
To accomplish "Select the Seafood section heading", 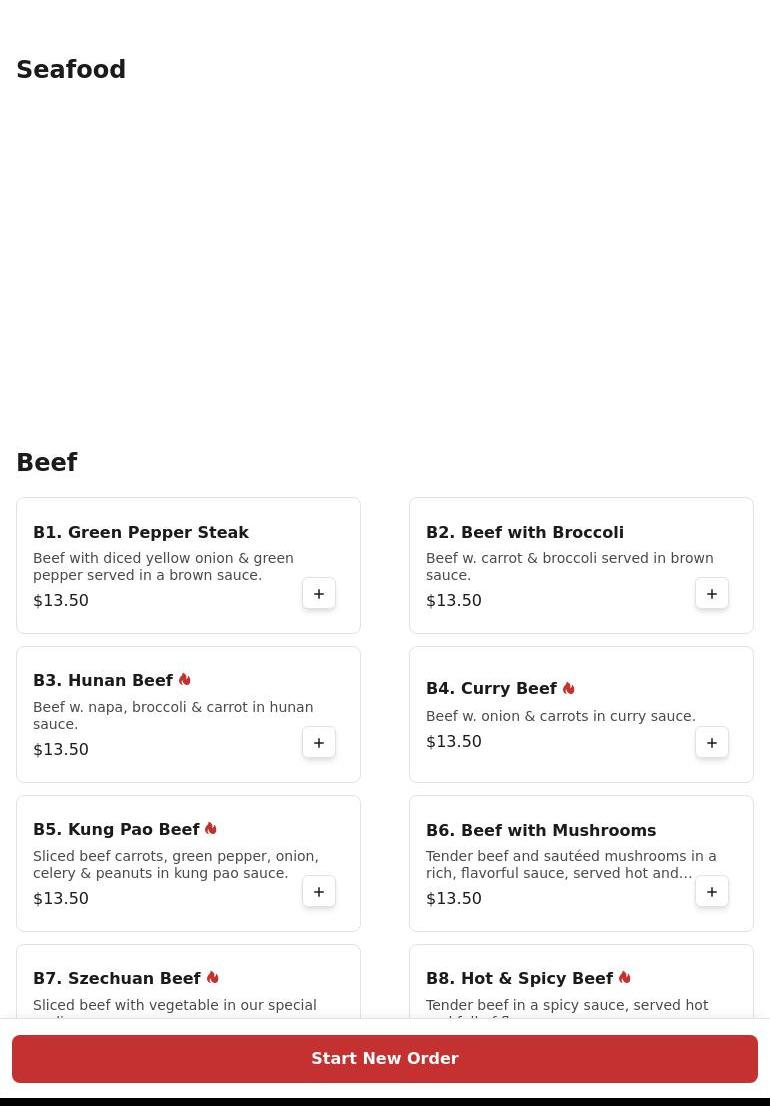I will (x=71, y=70).
